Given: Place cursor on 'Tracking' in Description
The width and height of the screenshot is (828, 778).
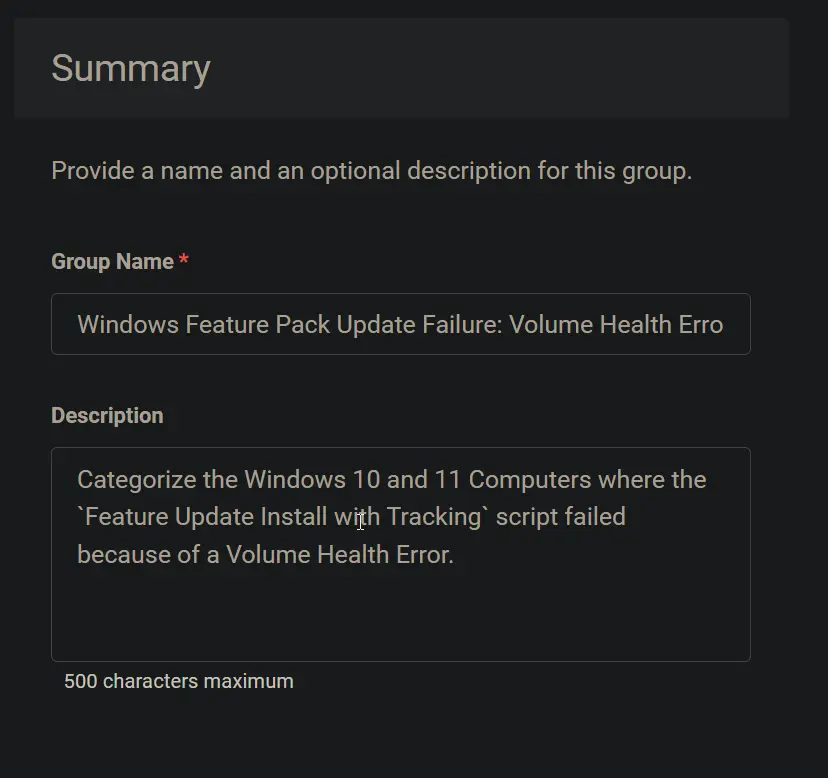Looking at the screenshot, I should point(434,517).
